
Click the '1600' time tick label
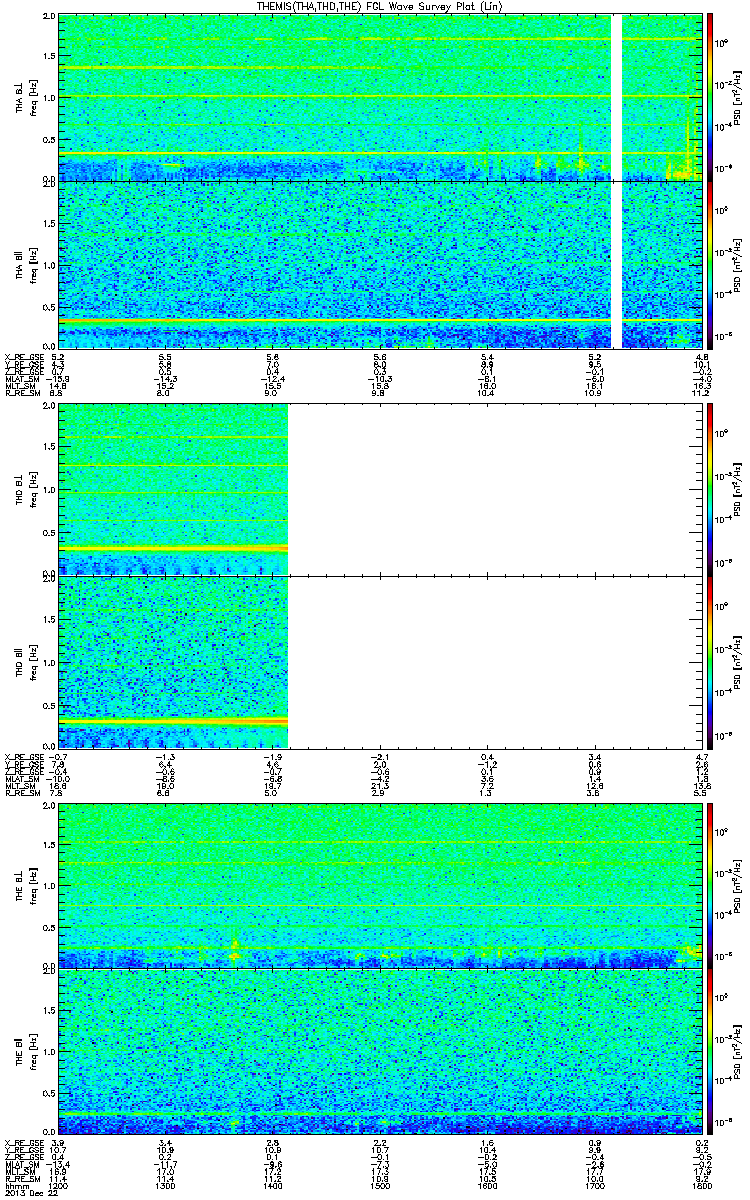point(486,1186)
